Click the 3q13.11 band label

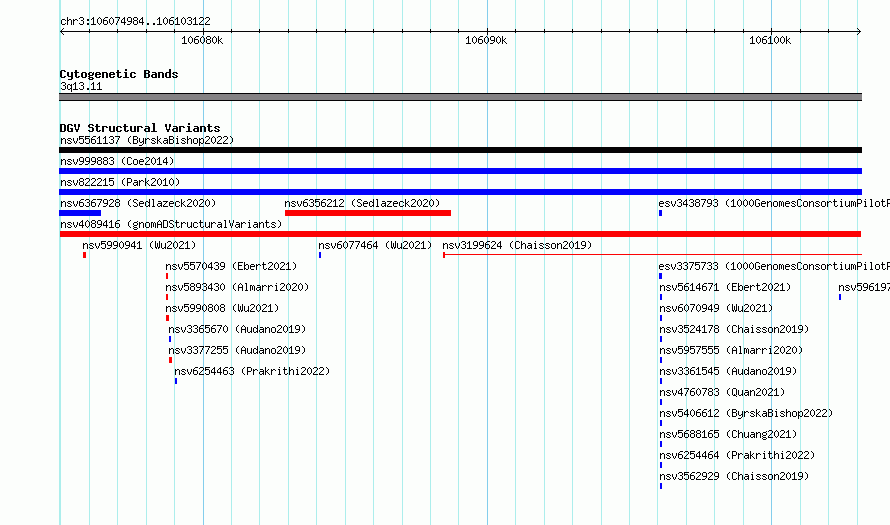81,86
